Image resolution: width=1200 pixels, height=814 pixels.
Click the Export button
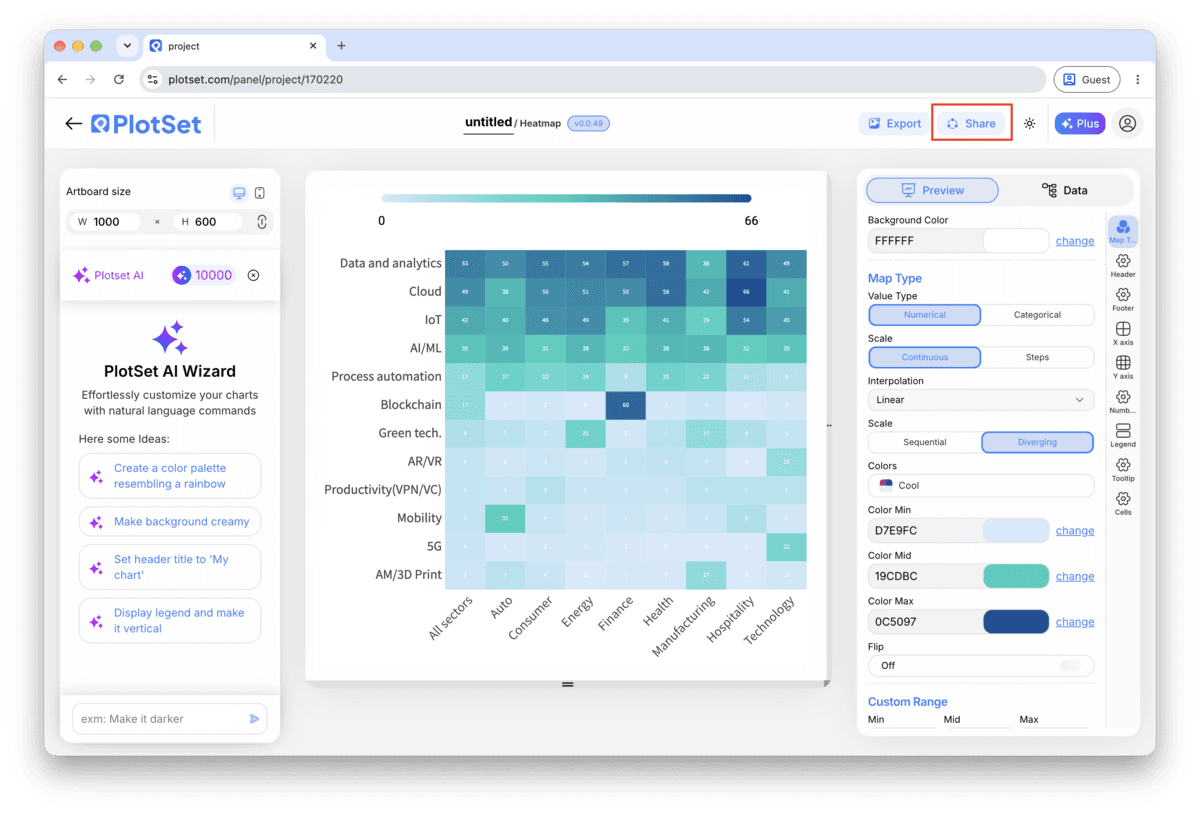(x=894, y=123)
